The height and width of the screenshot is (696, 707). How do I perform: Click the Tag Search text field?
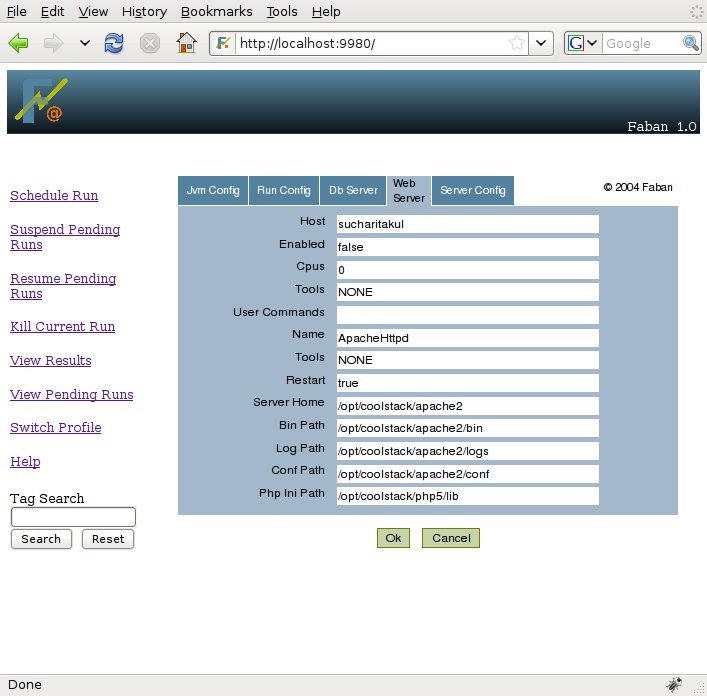(73, 517)
